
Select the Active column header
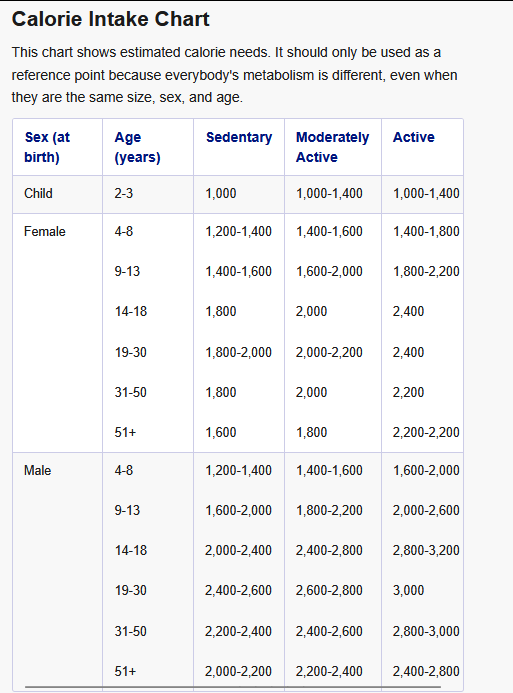tap(414, 137)
